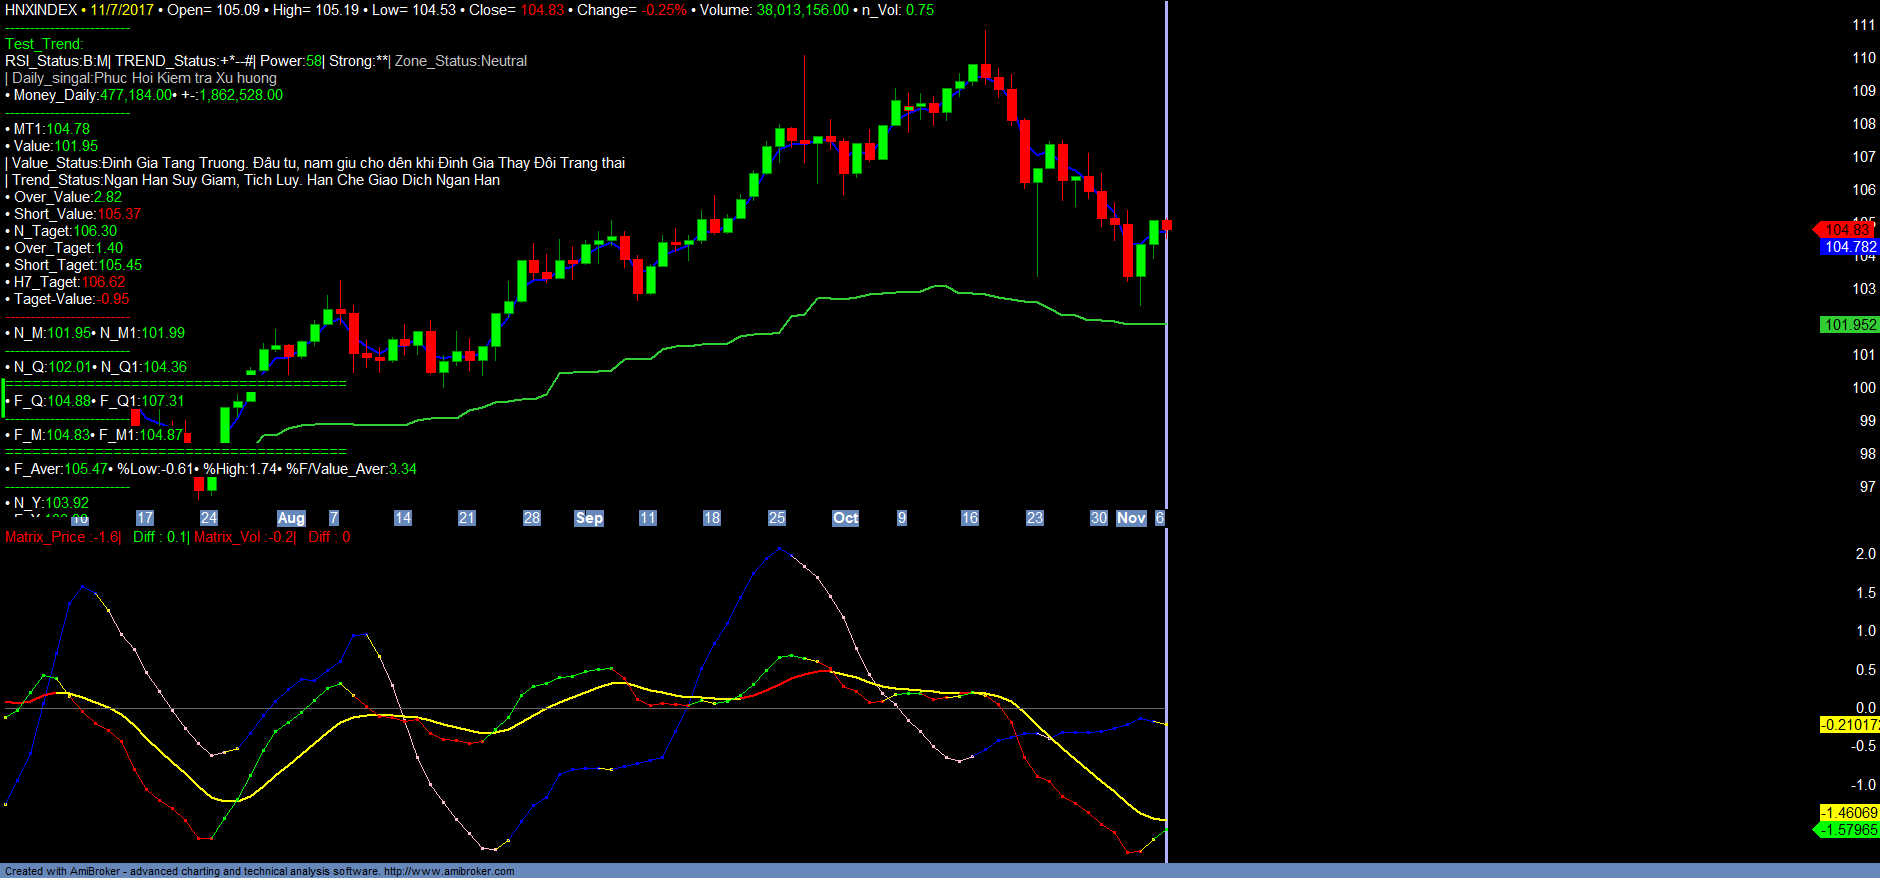This screenshot has width=1880, height=878.
Task: Select the green -1.57965 indicator label
Action: pos(1848,830)
